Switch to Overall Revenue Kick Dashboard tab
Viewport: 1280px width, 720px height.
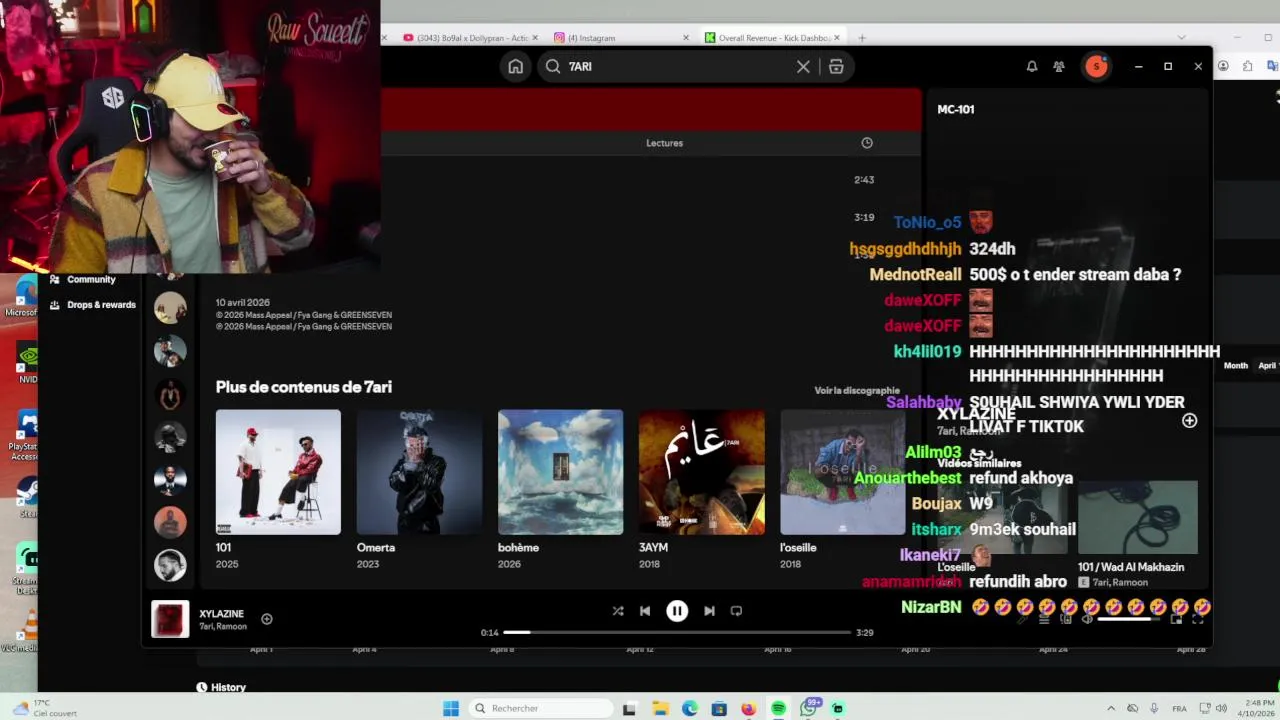773,38
